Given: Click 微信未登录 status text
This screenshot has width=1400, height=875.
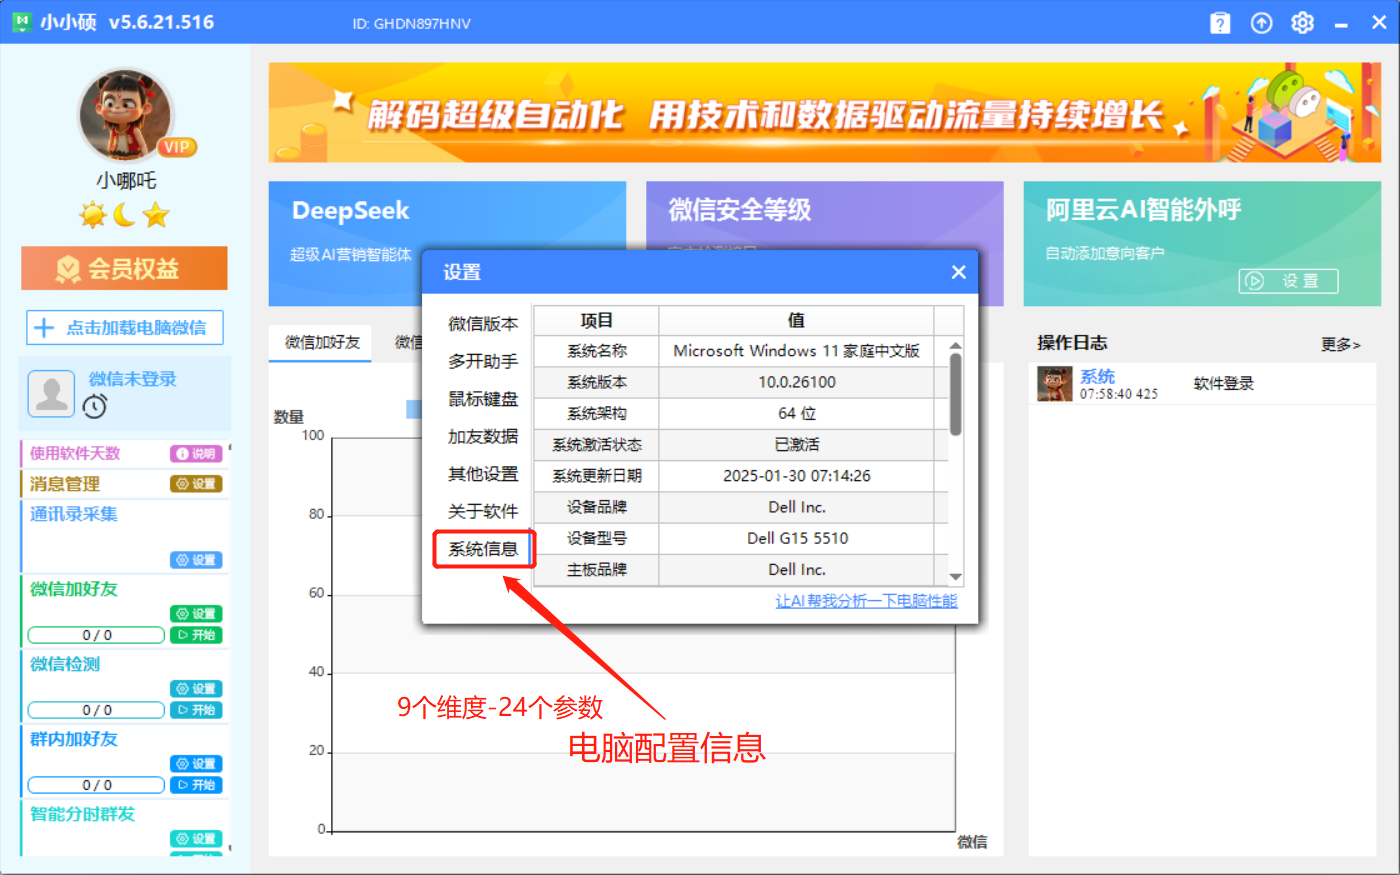Looking at the screenshot, I should 132,379.
